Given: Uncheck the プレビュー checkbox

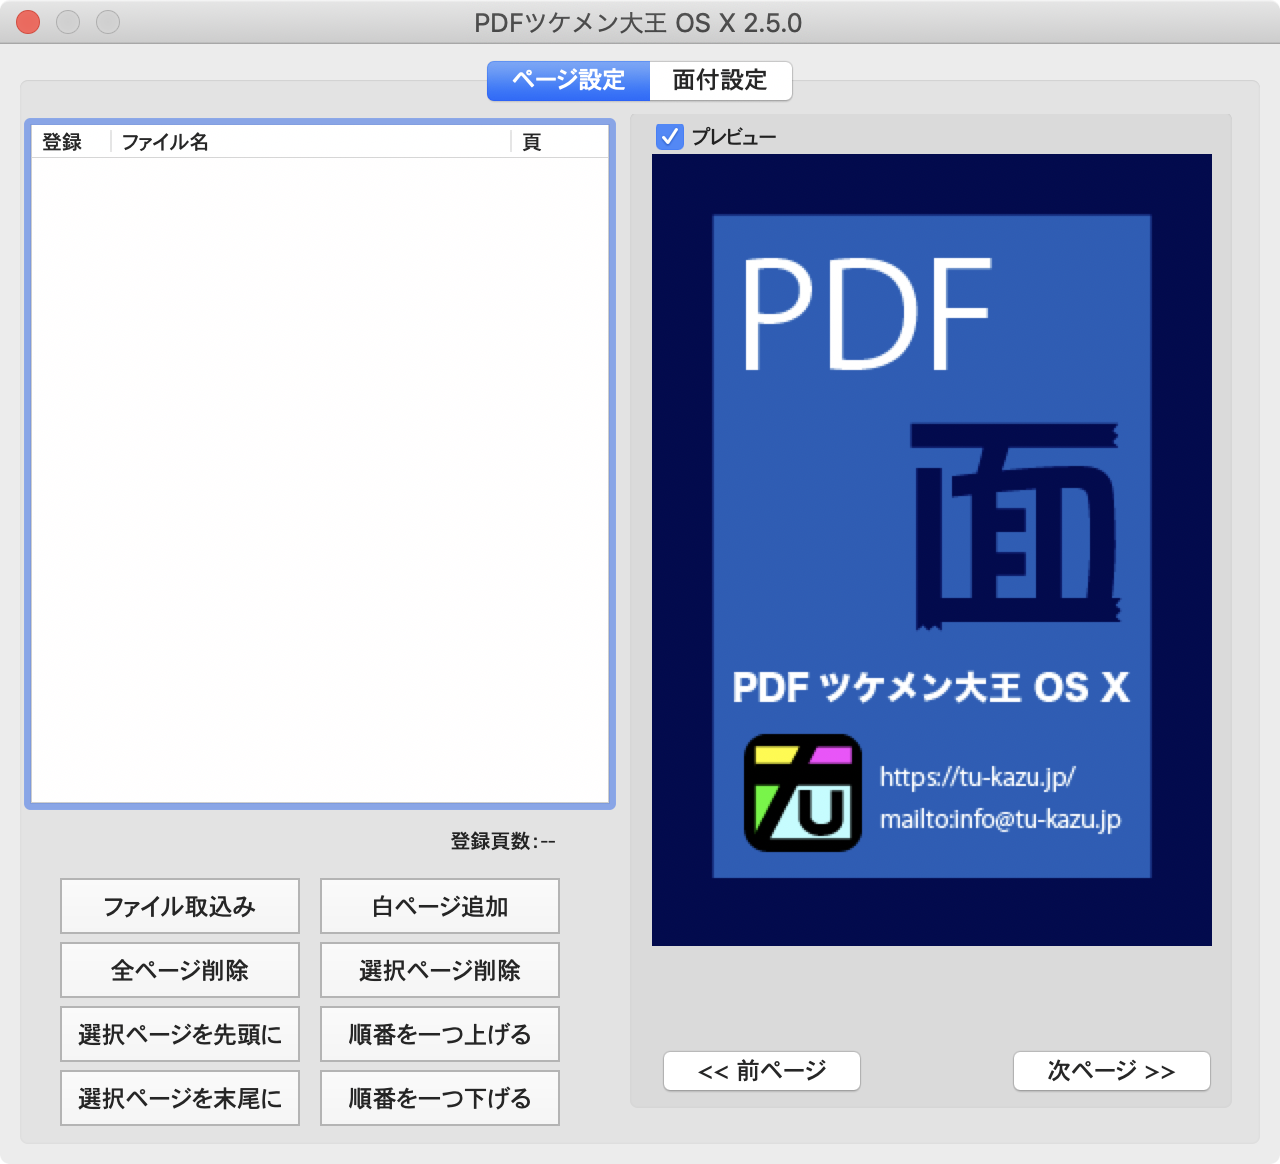Looking at the screenshot, I should pyautogui.click(x=670, y=137).
